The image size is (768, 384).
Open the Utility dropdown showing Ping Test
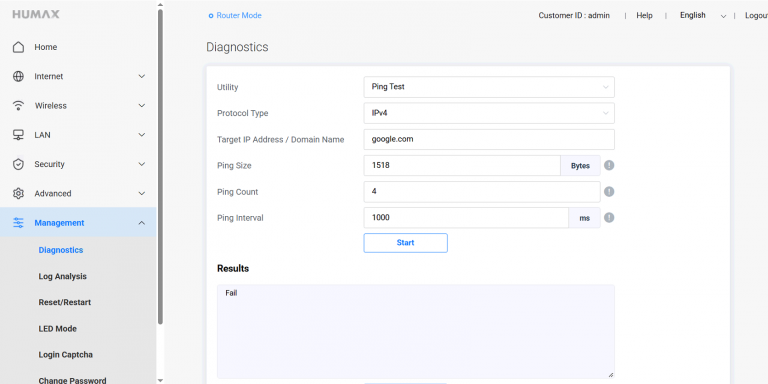489,87
